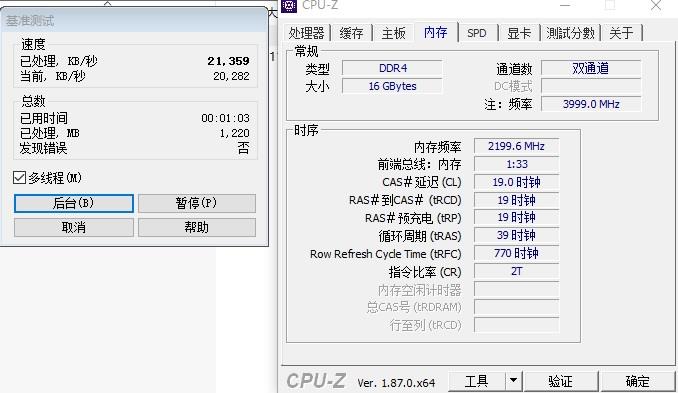
Task: Click the 指令比率 (CR) label
Action: point(425,272)
